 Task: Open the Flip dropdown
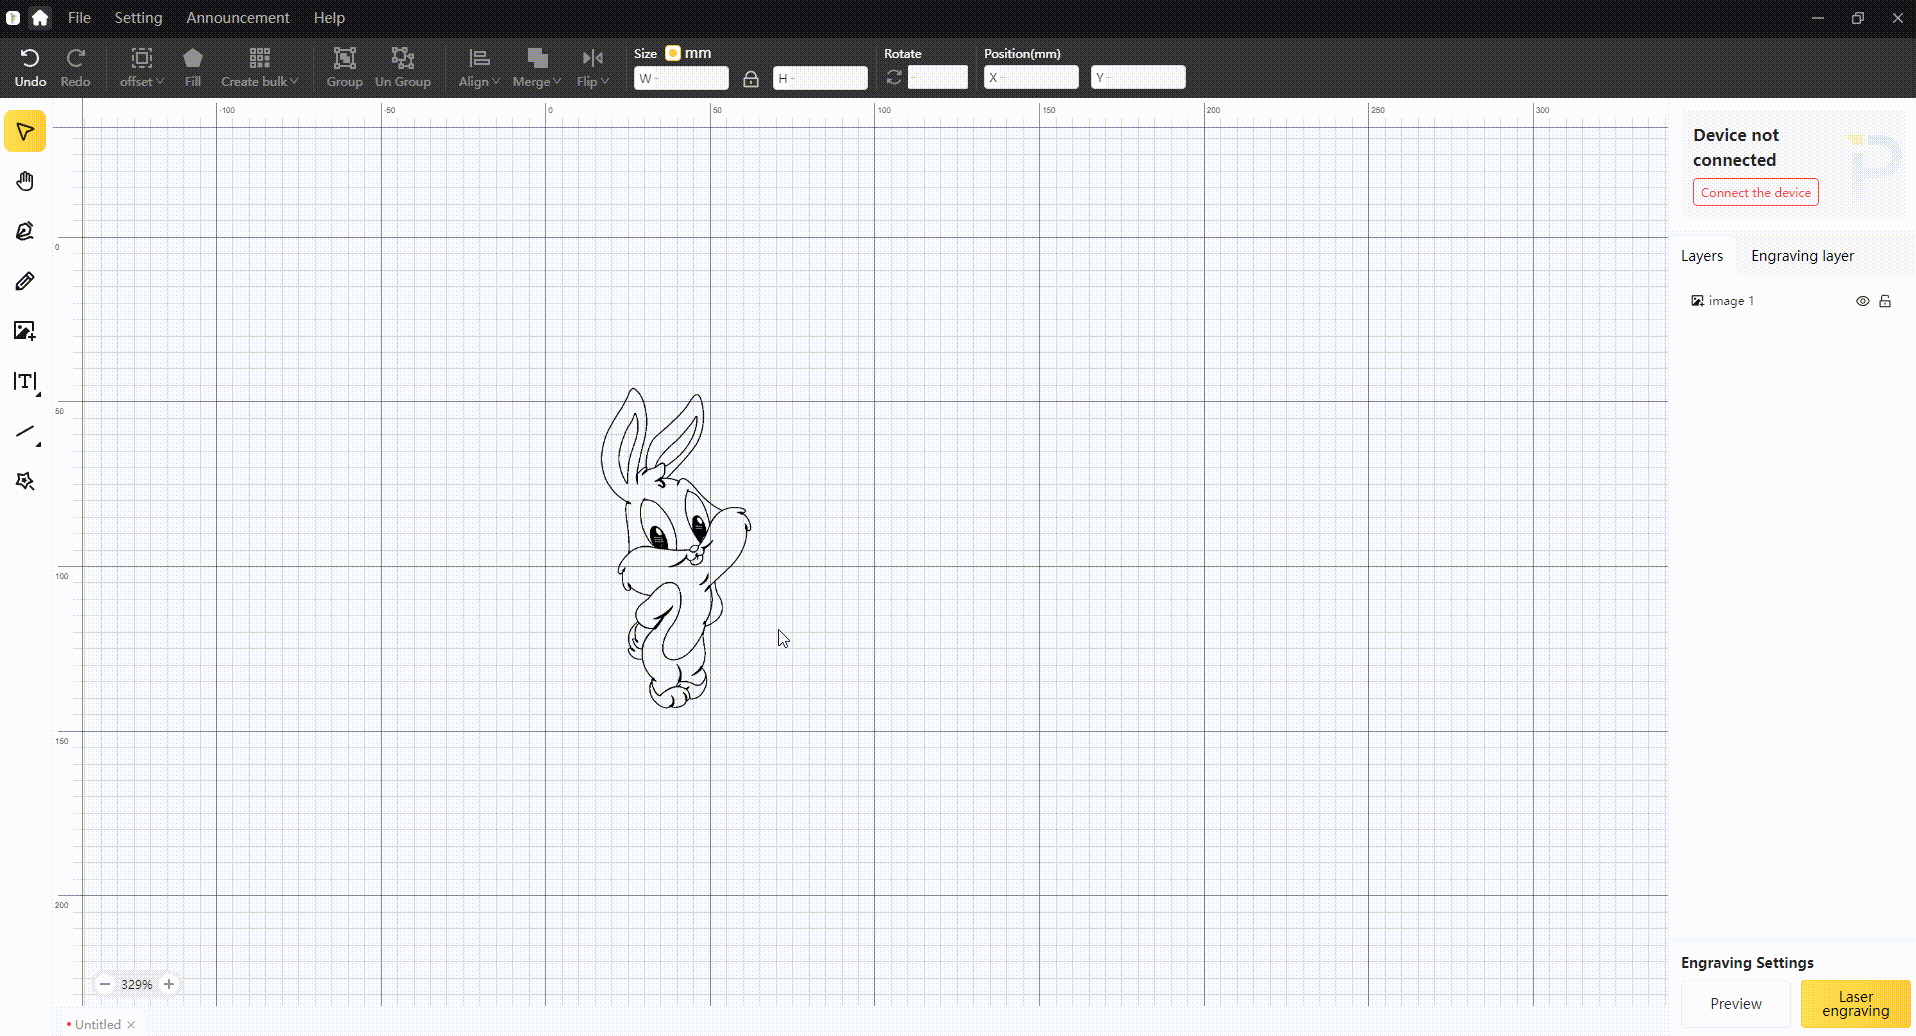point(593,68)
